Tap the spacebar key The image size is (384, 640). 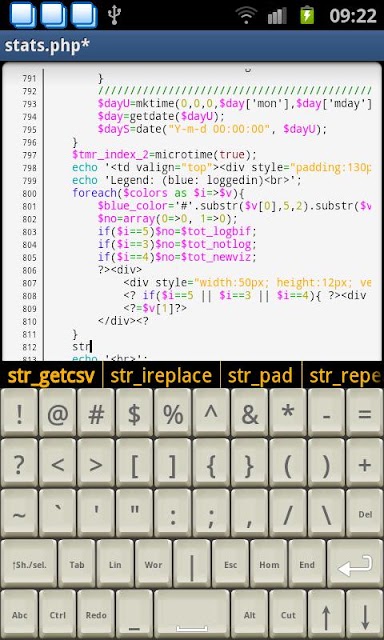tap(191, 615)
